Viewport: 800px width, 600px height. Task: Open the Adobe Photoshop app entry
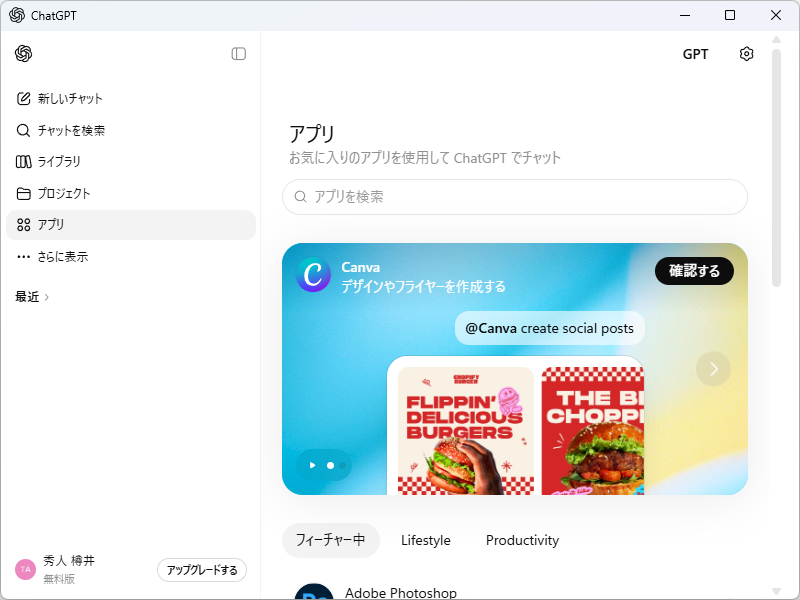[x=515, y=592]
